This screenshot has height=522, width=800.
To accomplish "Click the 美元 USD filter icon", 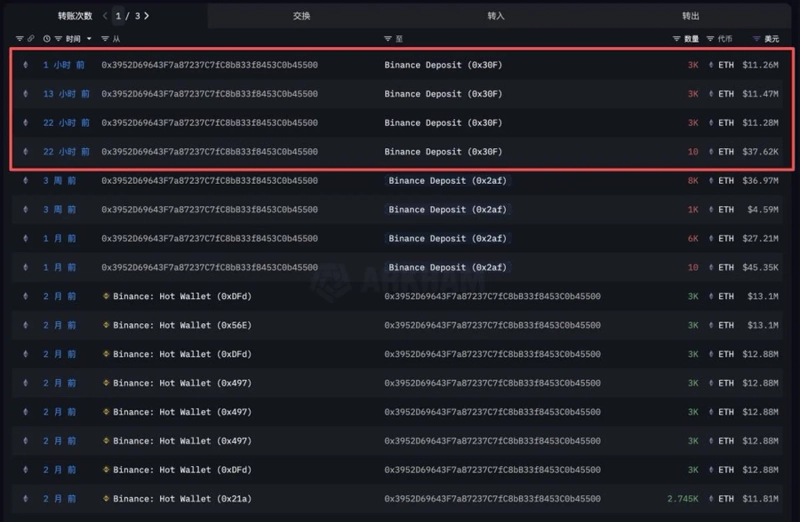I will [x=757, y=39].
